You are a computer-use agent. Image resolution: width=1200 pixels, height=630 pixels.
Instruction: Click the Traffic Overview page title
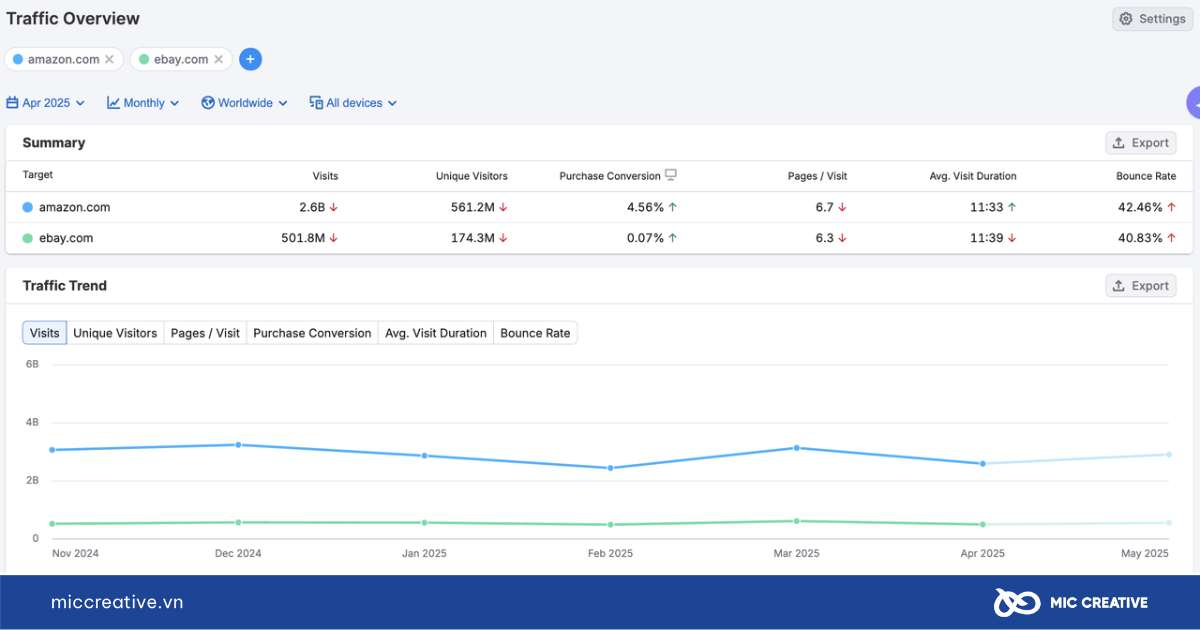(73, 18)
